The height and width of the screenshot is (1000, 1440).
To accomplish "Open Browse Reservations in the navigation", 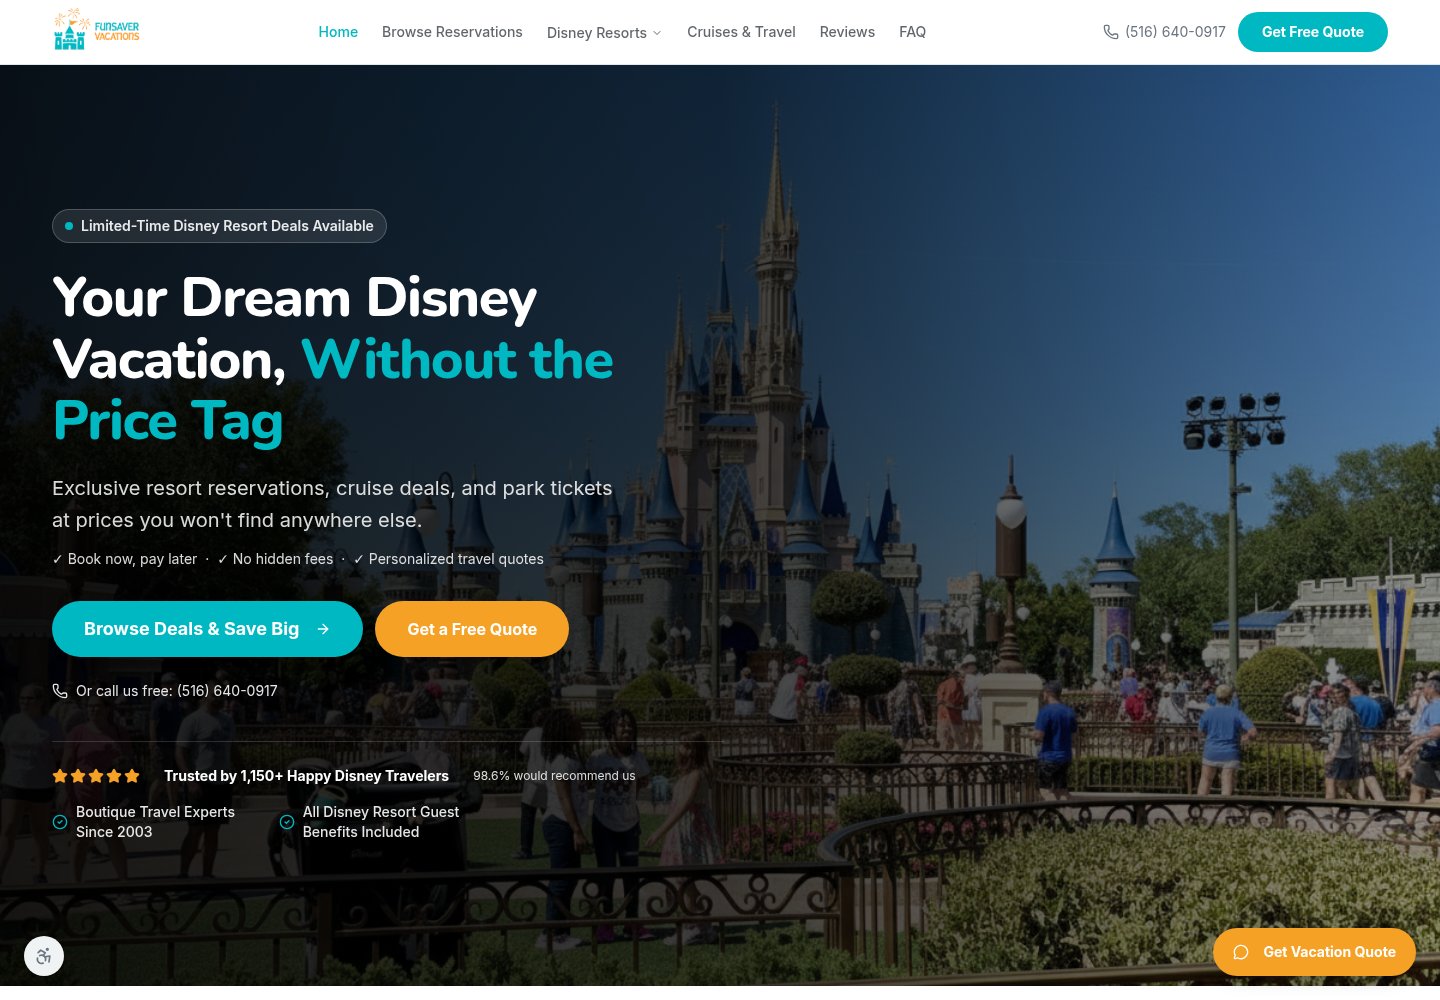I will coord(452,32).
